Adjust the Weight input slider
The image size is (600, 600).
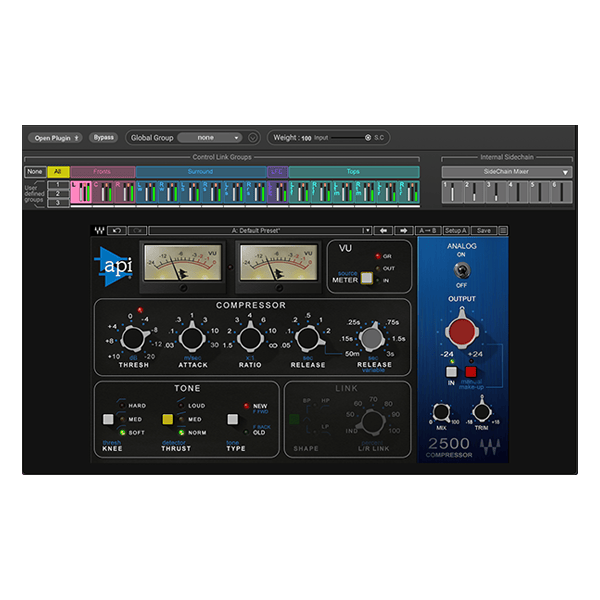pyautogui.click(x=351, y=138)
